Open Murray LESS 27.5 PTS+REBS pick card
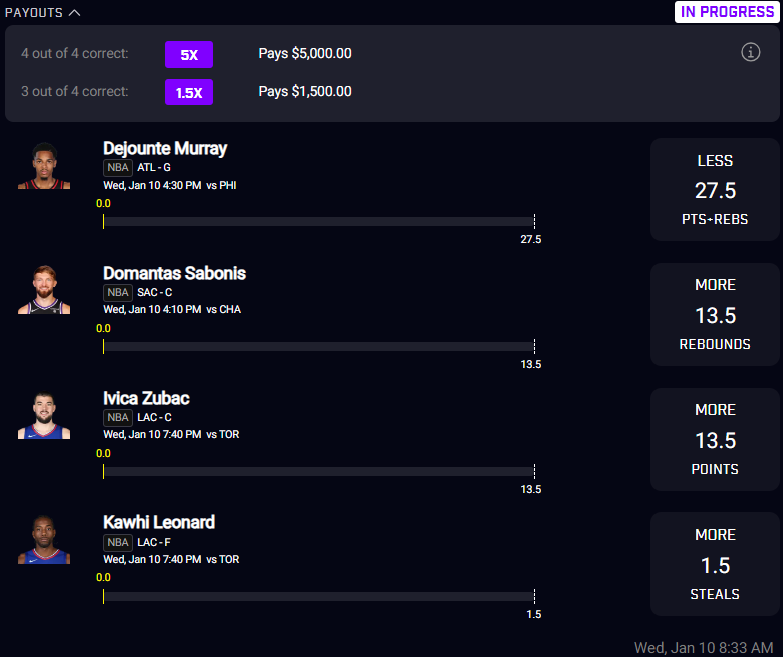 715,190
